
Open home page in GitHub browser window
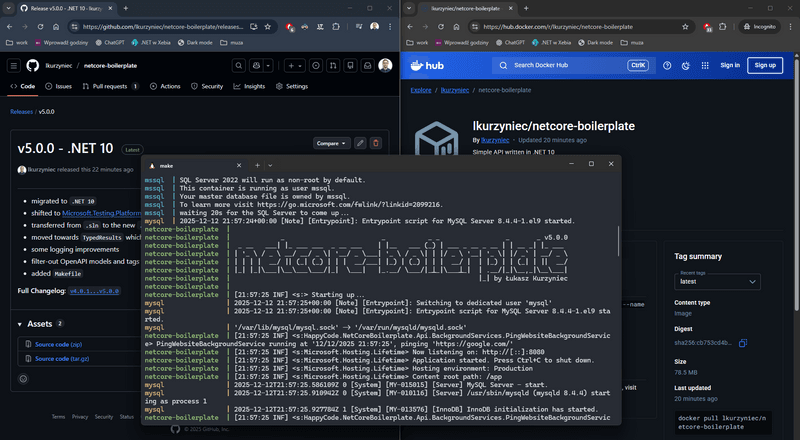tap(56, 27)
